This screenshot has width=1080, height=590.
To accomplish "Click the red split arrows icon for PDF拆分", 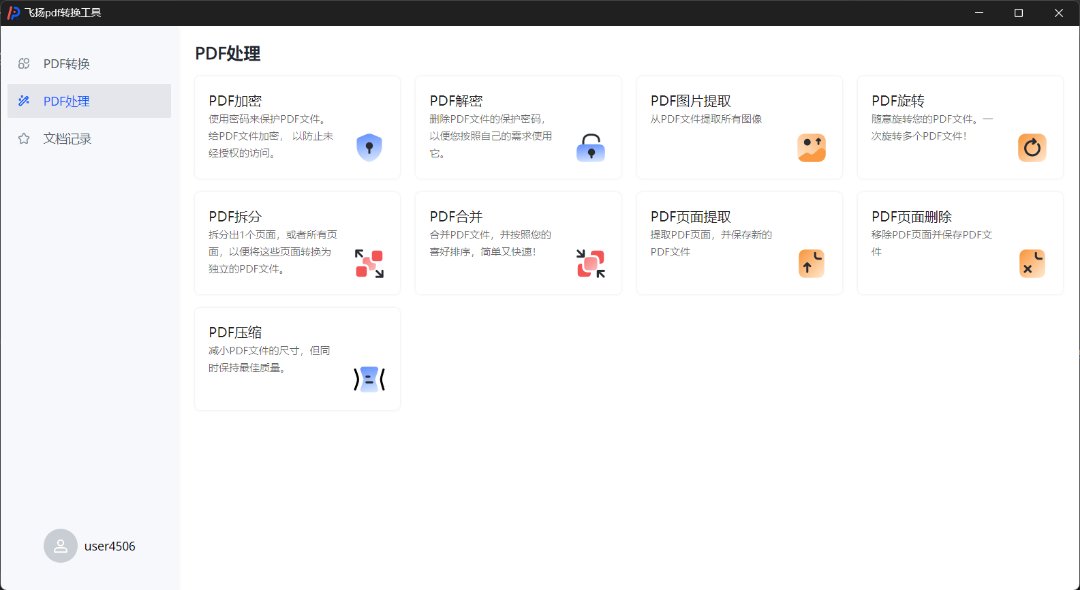I will tap(369, 264).
